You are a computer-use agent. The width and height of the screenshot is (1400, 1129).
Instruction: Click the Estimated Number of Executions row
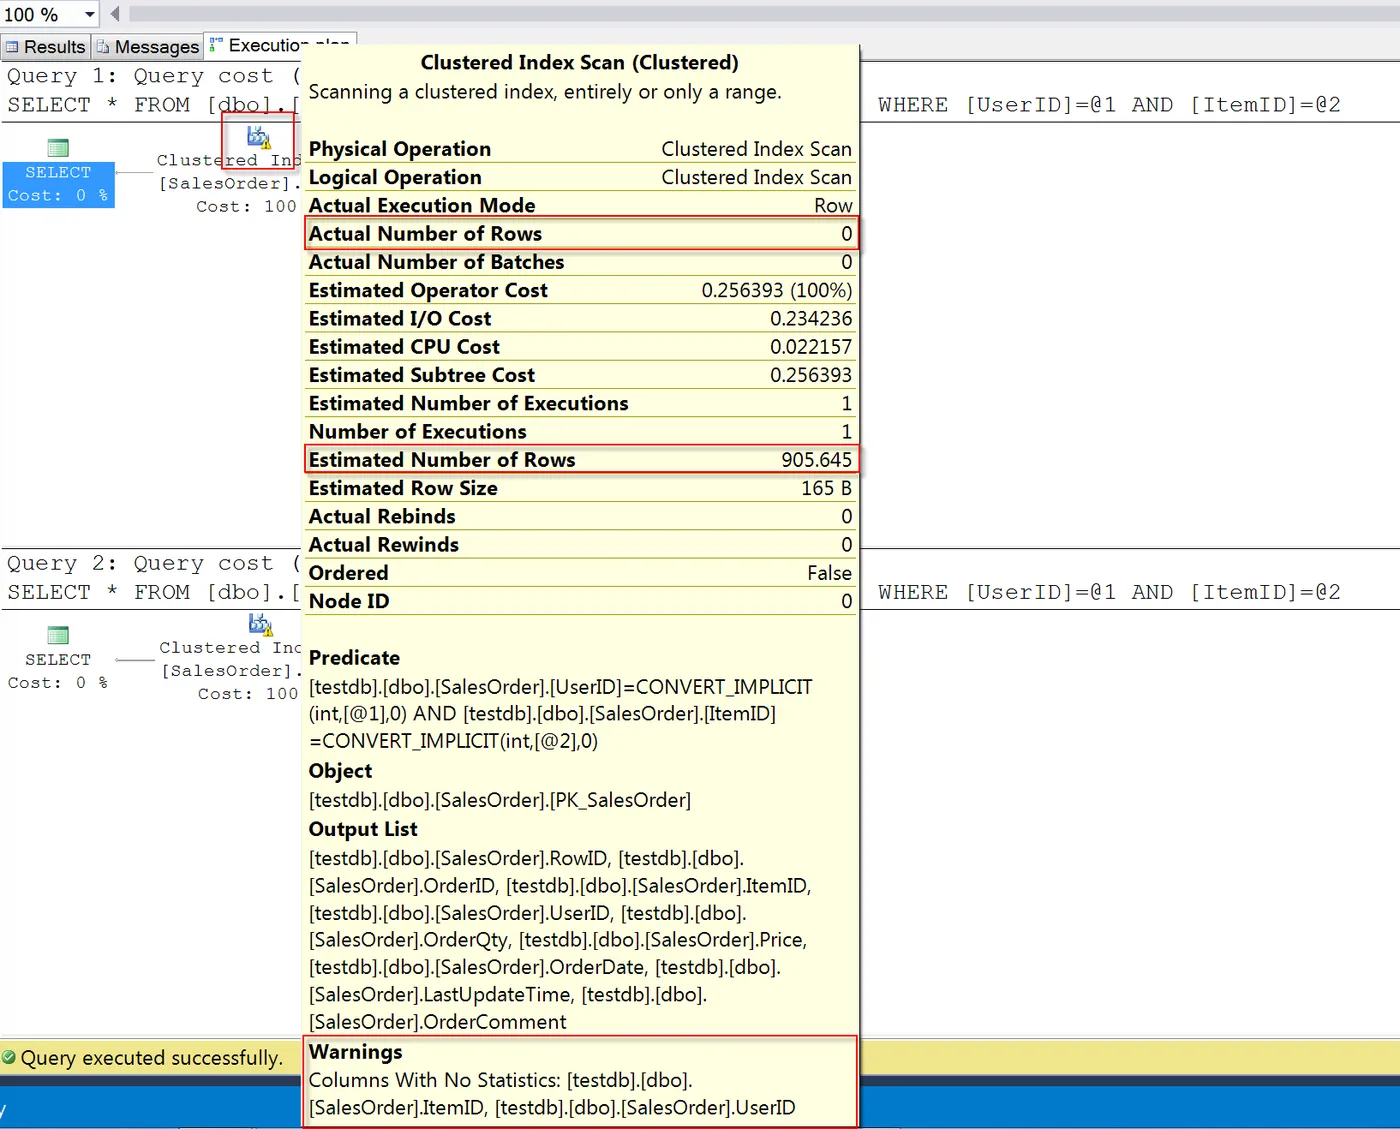[x=581, y=403]
